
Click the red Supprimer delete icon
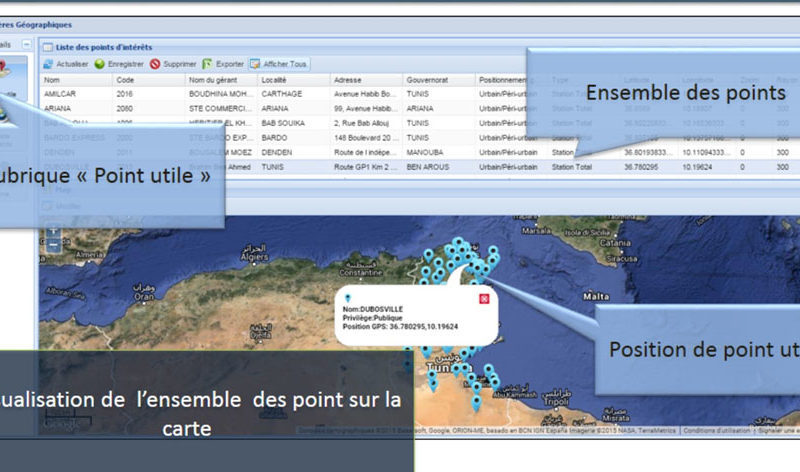point(155,64)
